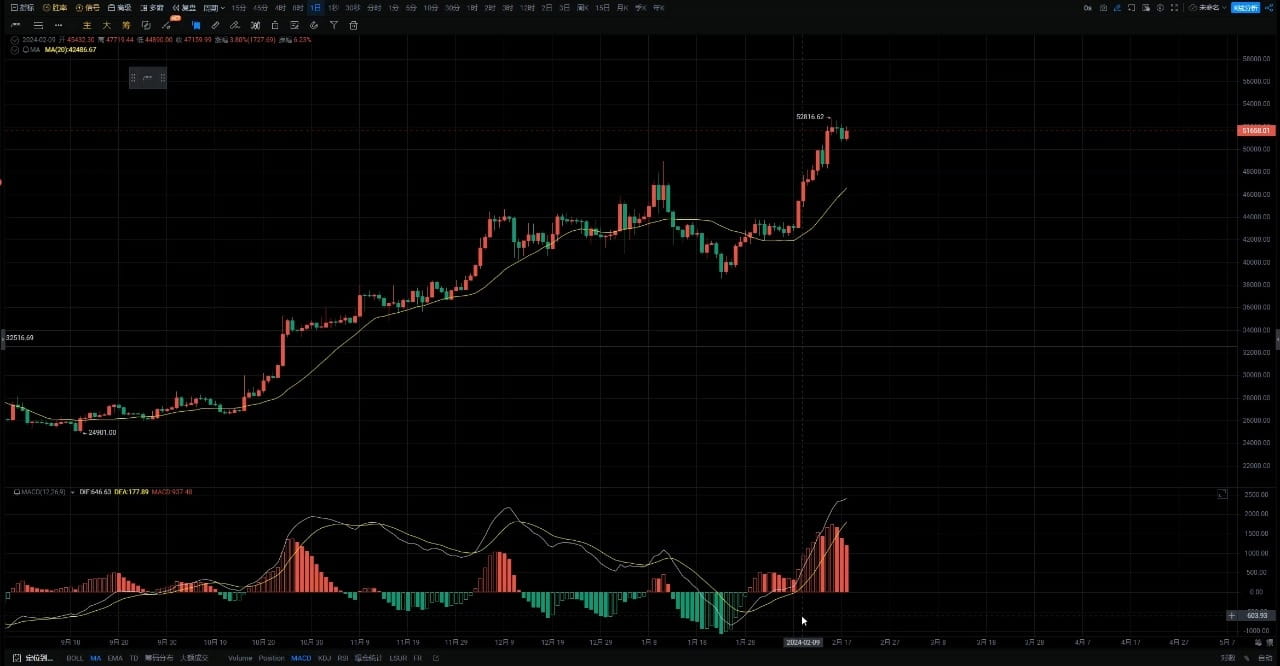Screen dimensions: 1280x666
Task: Choose the horizontal lines drawing tool
Action: click(38, 25)
